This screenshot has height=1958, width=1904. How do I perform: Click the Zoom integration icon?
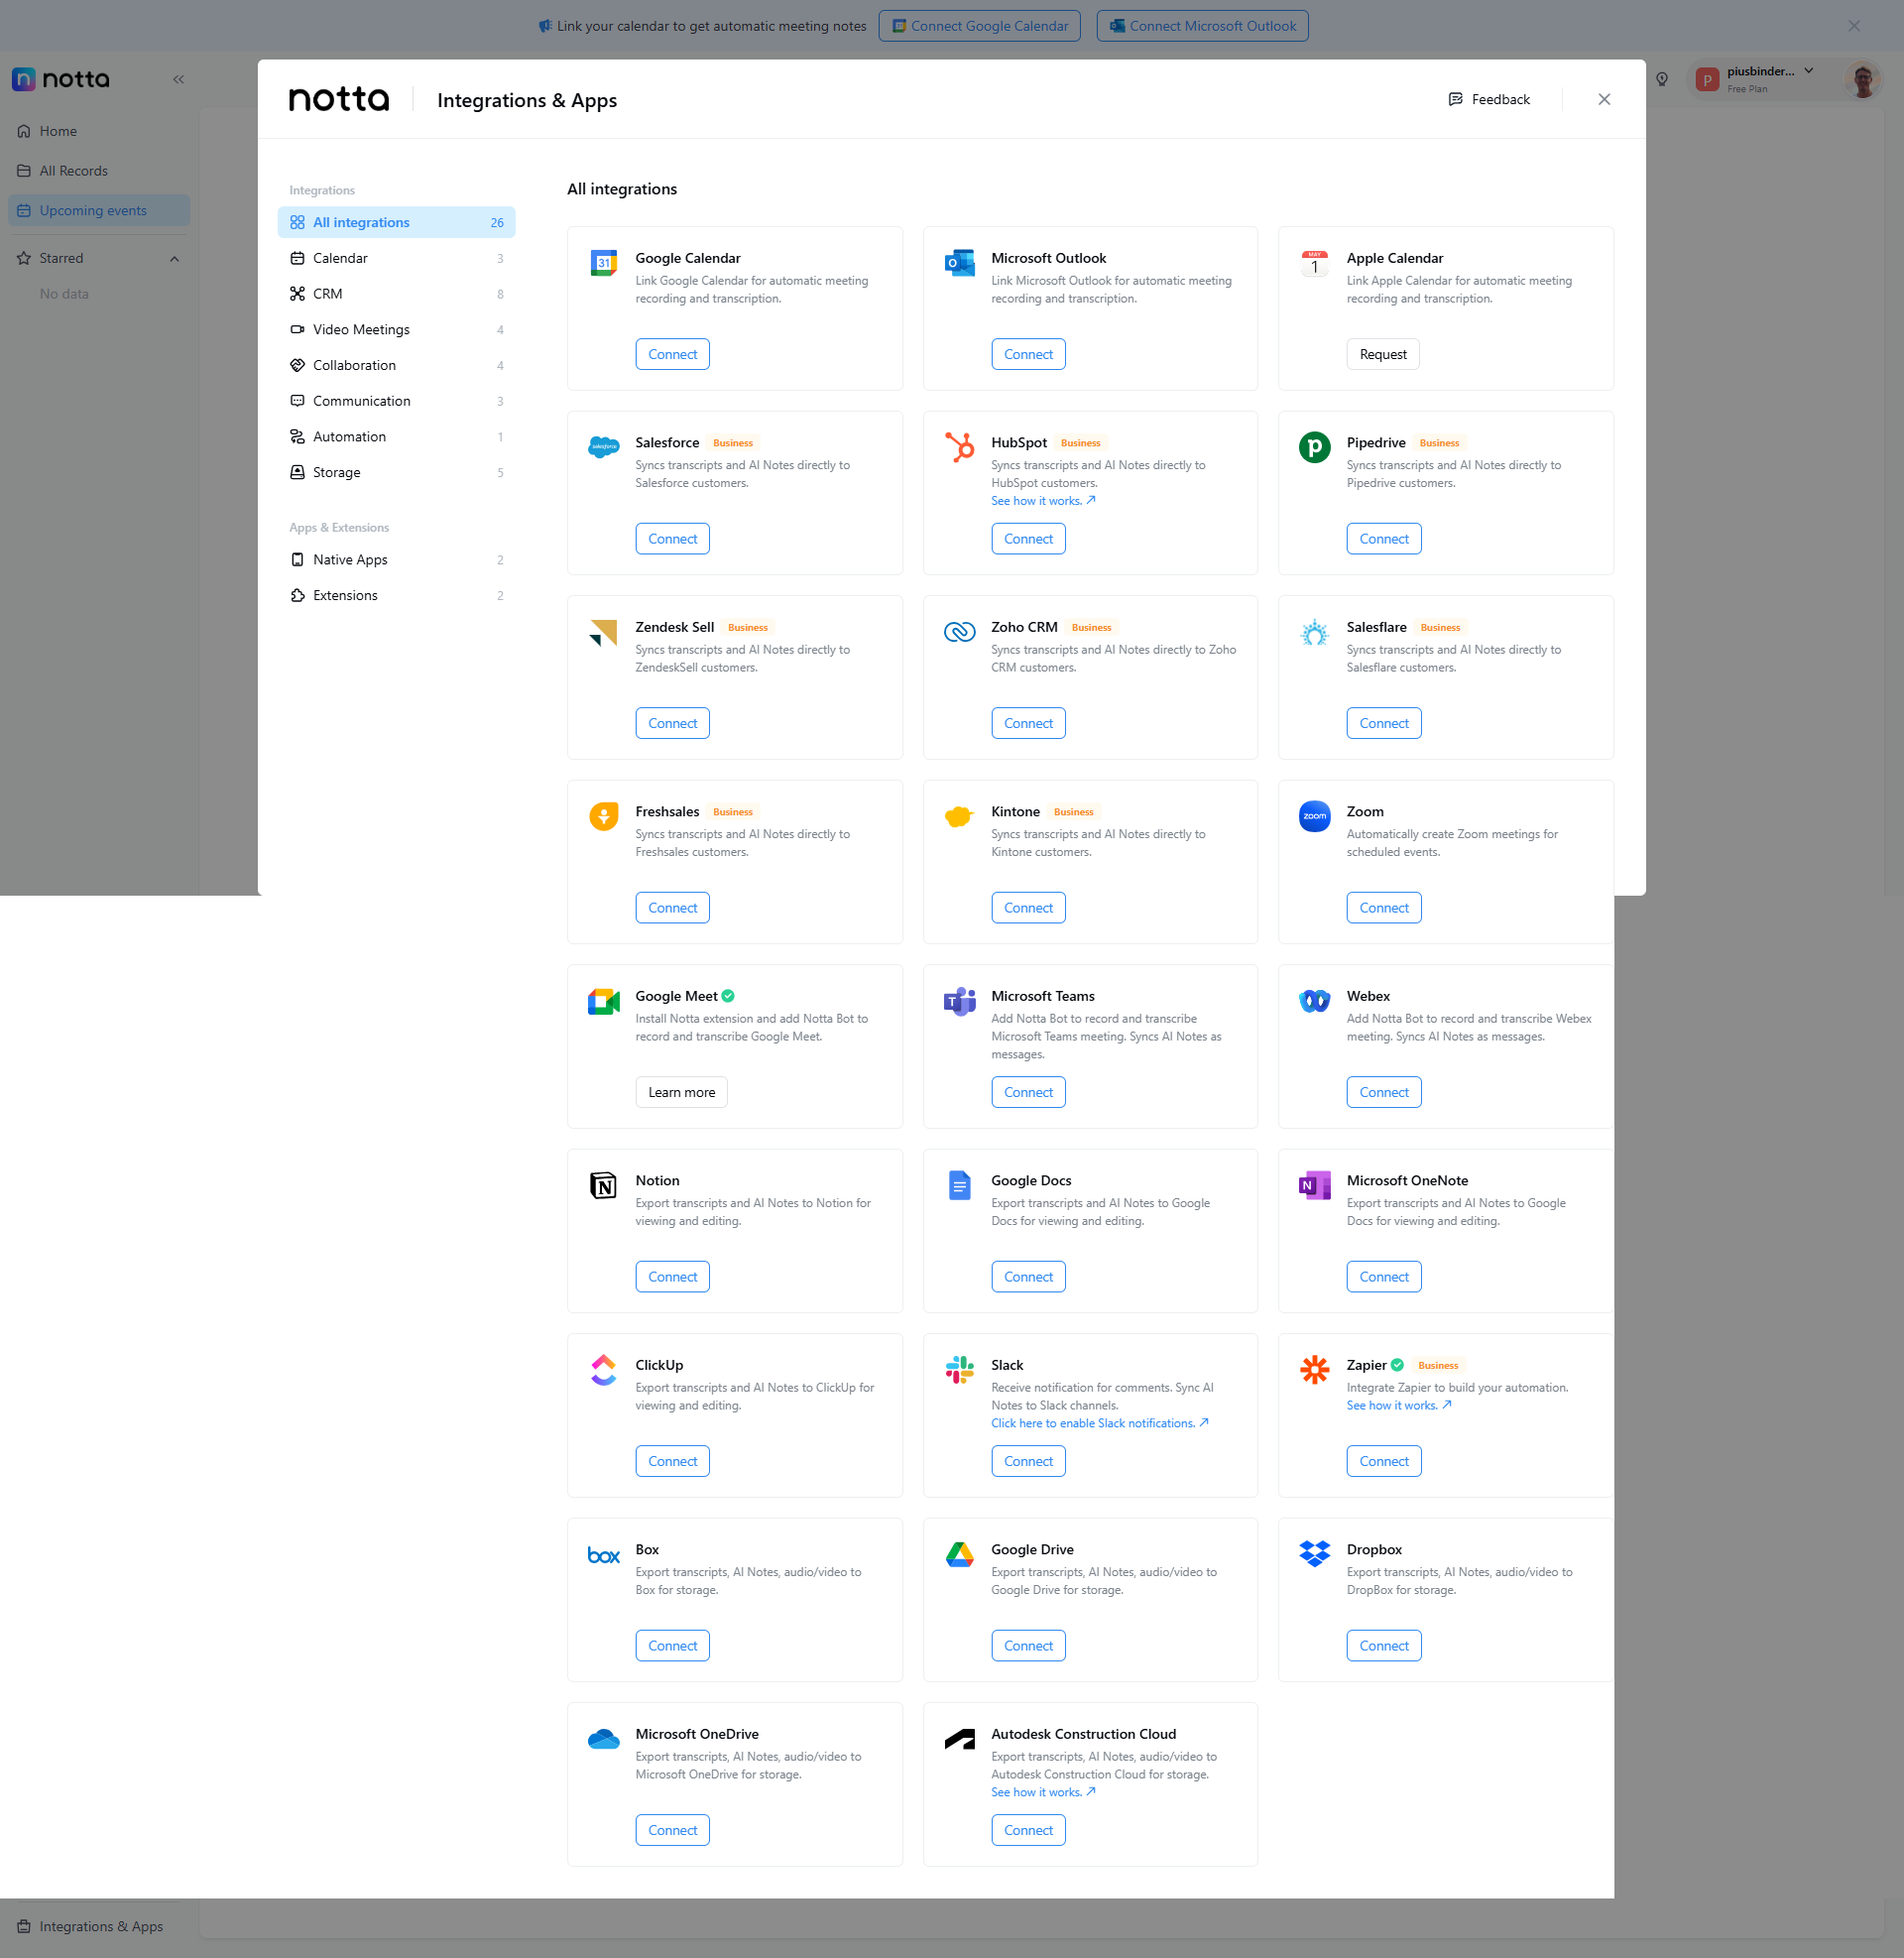1314,816
